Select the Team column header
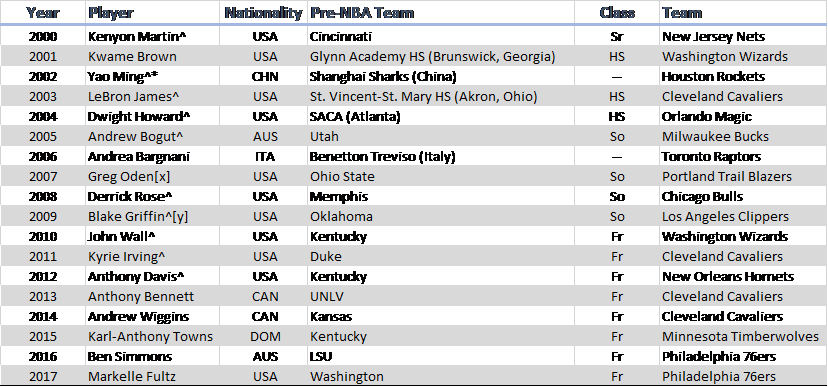828x387 pixels. [x=744, y=12]
